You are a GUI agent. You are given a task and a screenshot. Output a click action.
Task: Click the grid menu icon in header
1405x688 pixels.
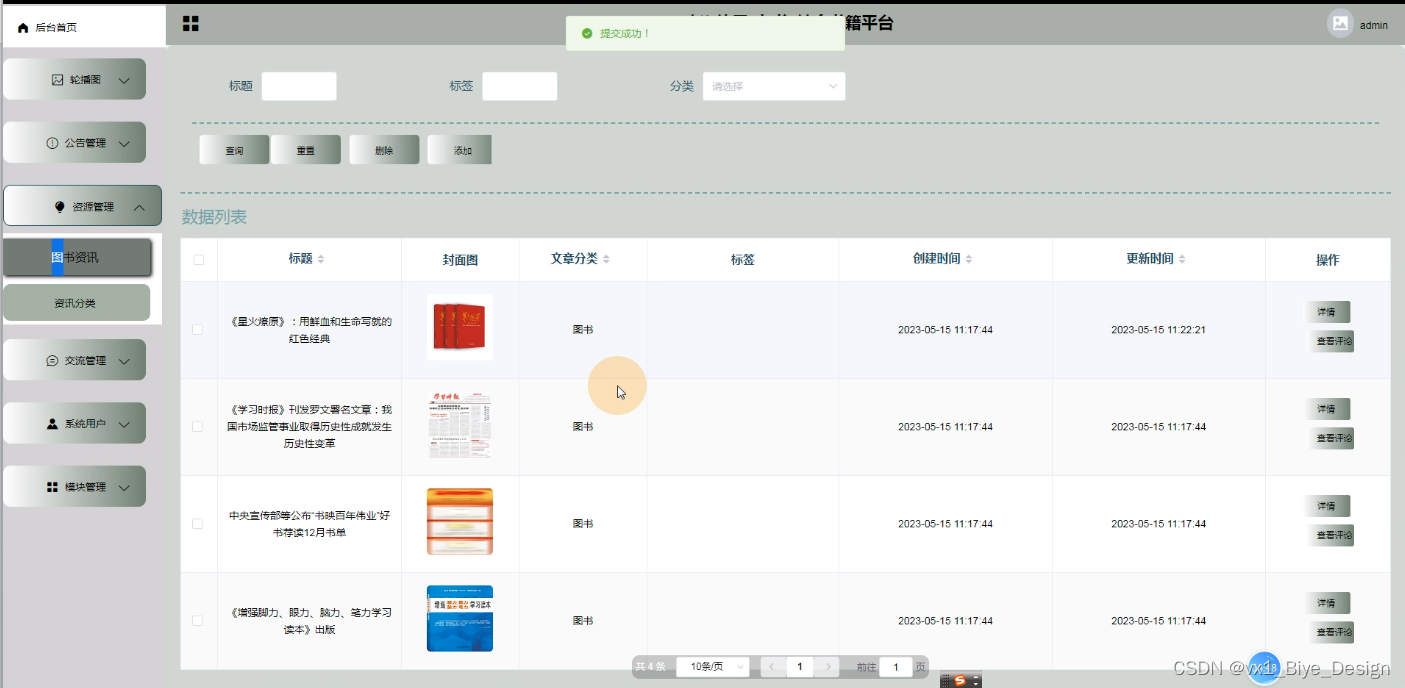click(190, 24)
